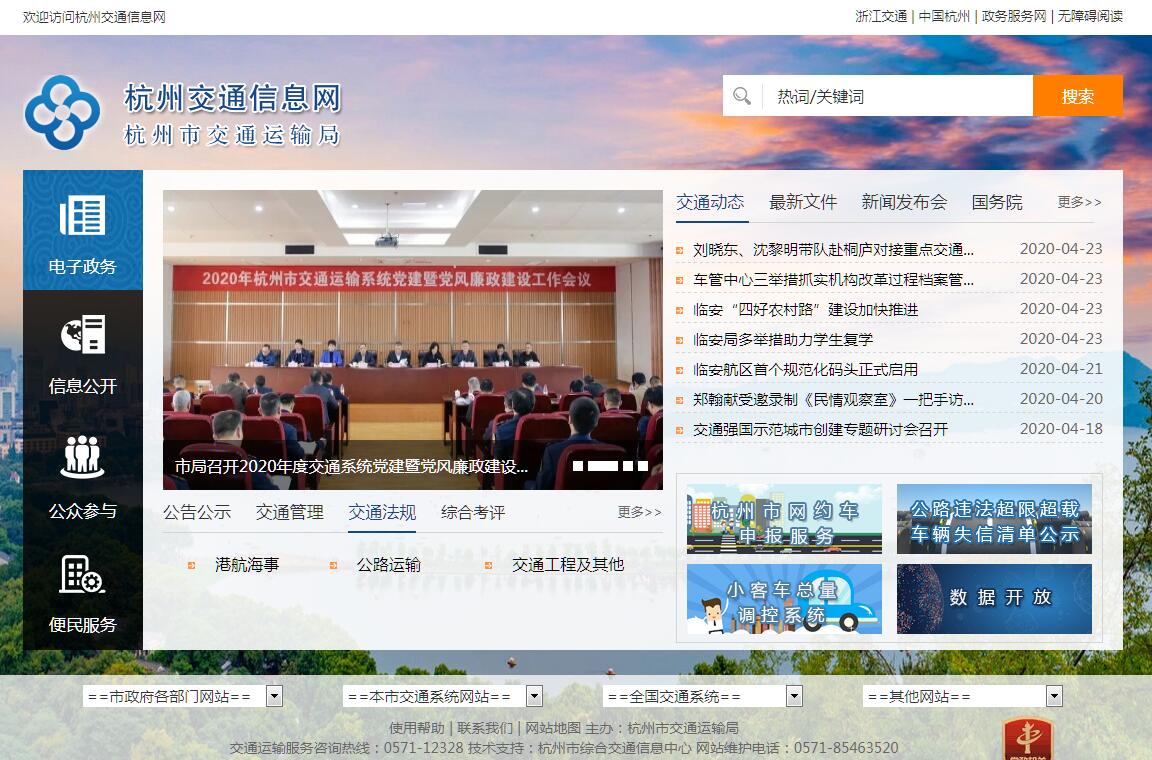Open the 数据开放 banner
The width and height of the screenshot is (1152, 760).
(993, 598)
